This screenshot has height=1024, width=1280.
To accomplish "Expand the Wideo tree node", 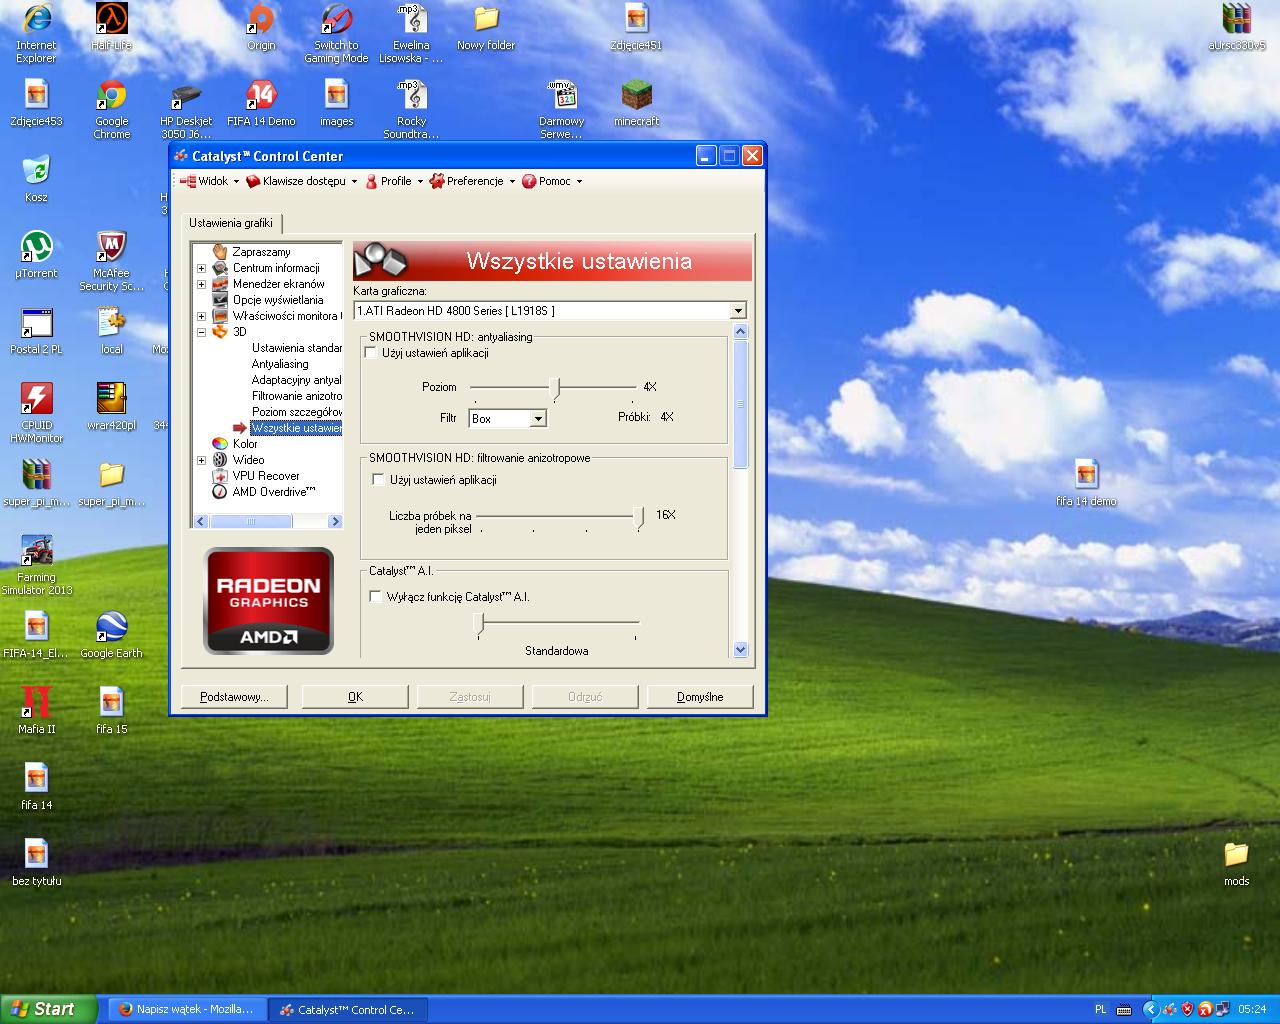I will 201,460.
